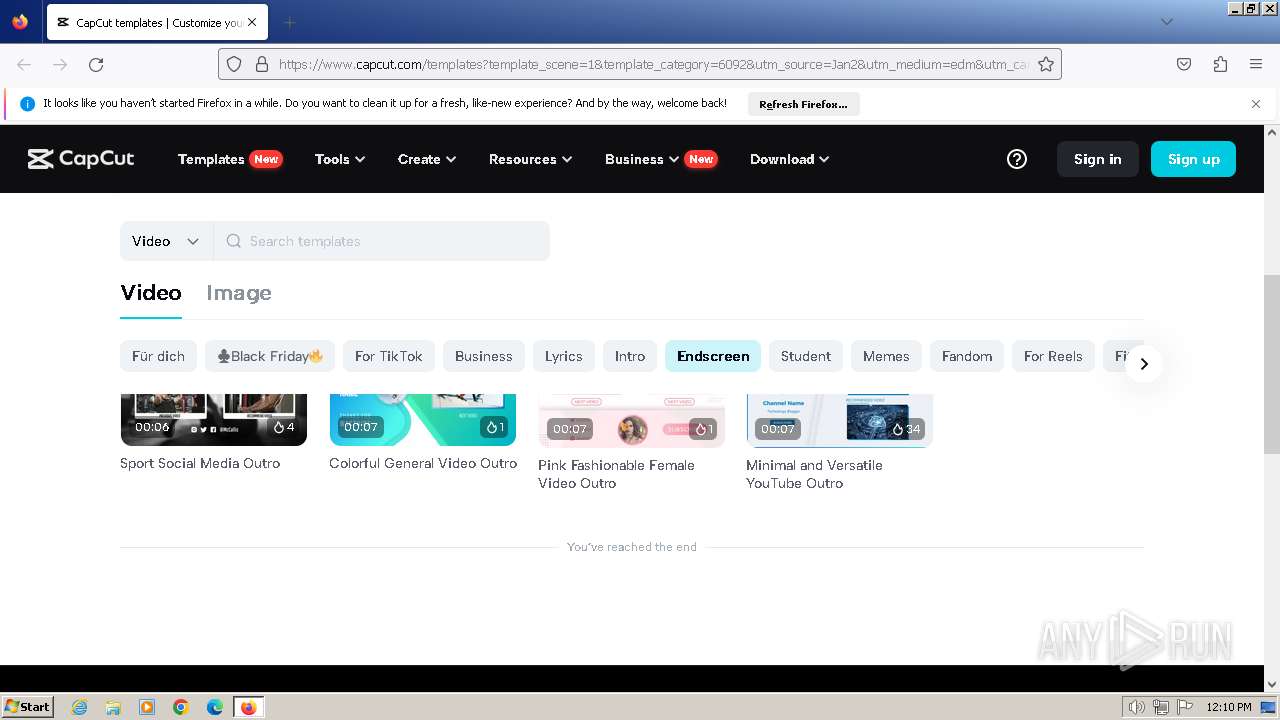The width and height of the screenshot is (1280, 720).
Task: Expand the Resources menu
Action: [530, 159]
